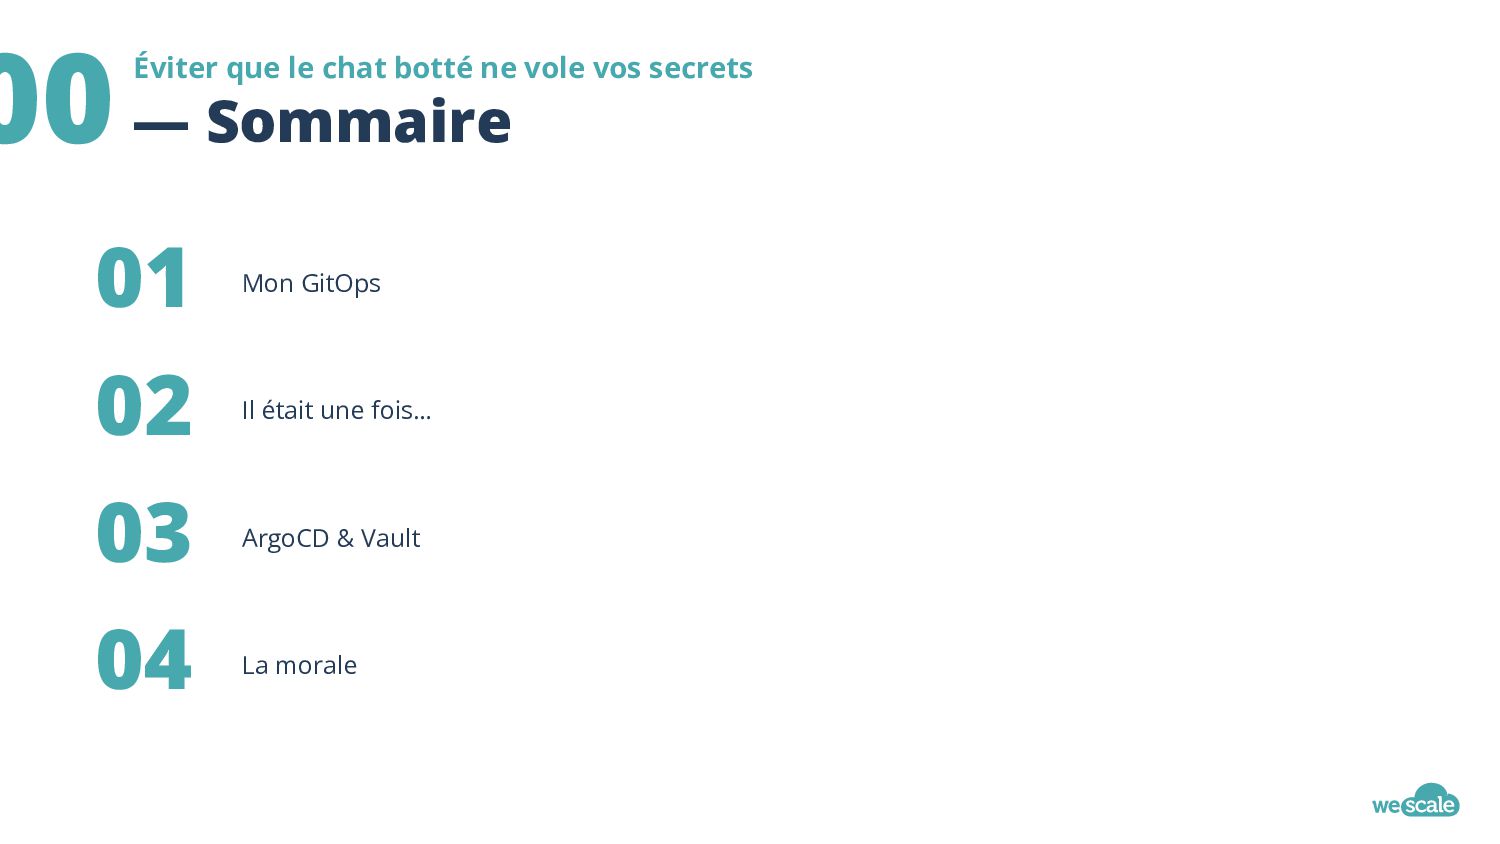Viewport: 1500px width, 844px height.
Task: Click the ampersand in ArgoCD & Vault
Action: [x=345, y=538]
